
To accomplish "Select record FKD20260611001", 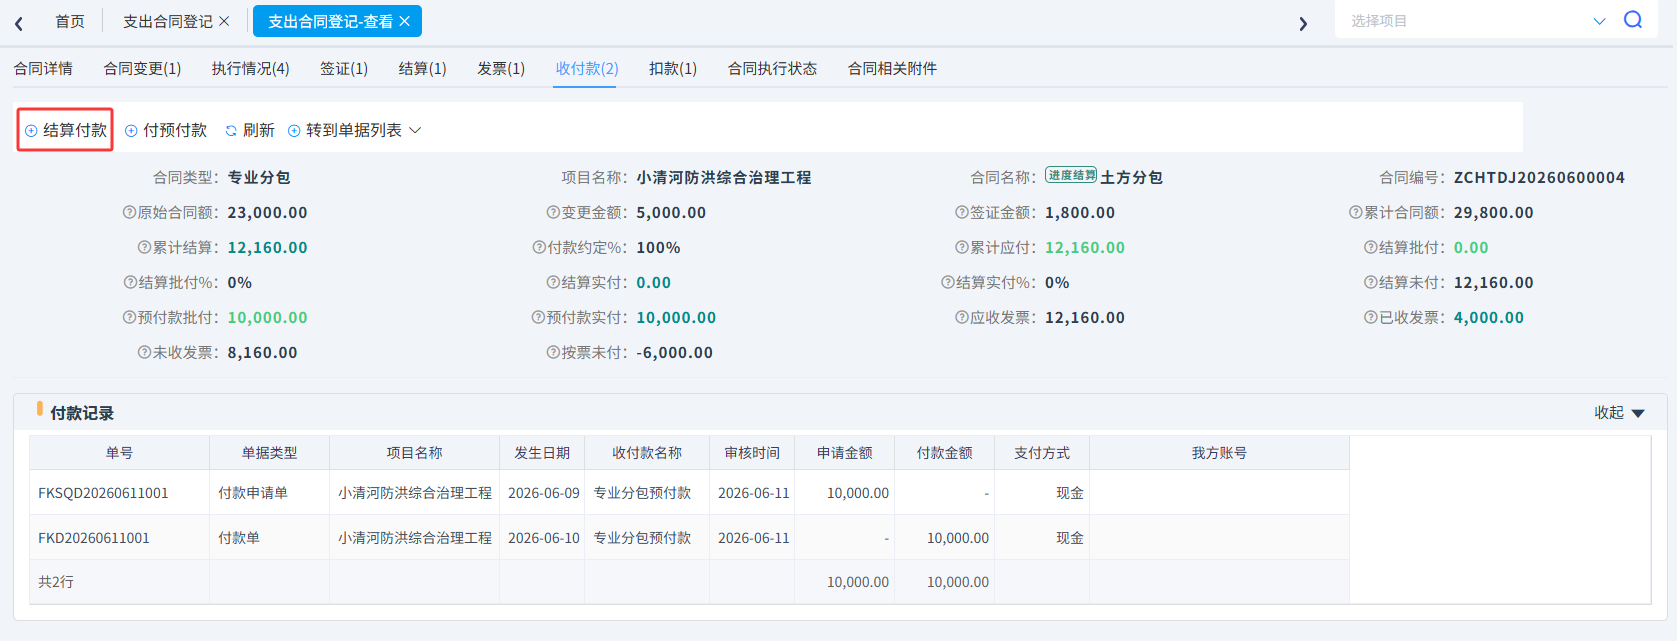I will click(x=94, y=538).
